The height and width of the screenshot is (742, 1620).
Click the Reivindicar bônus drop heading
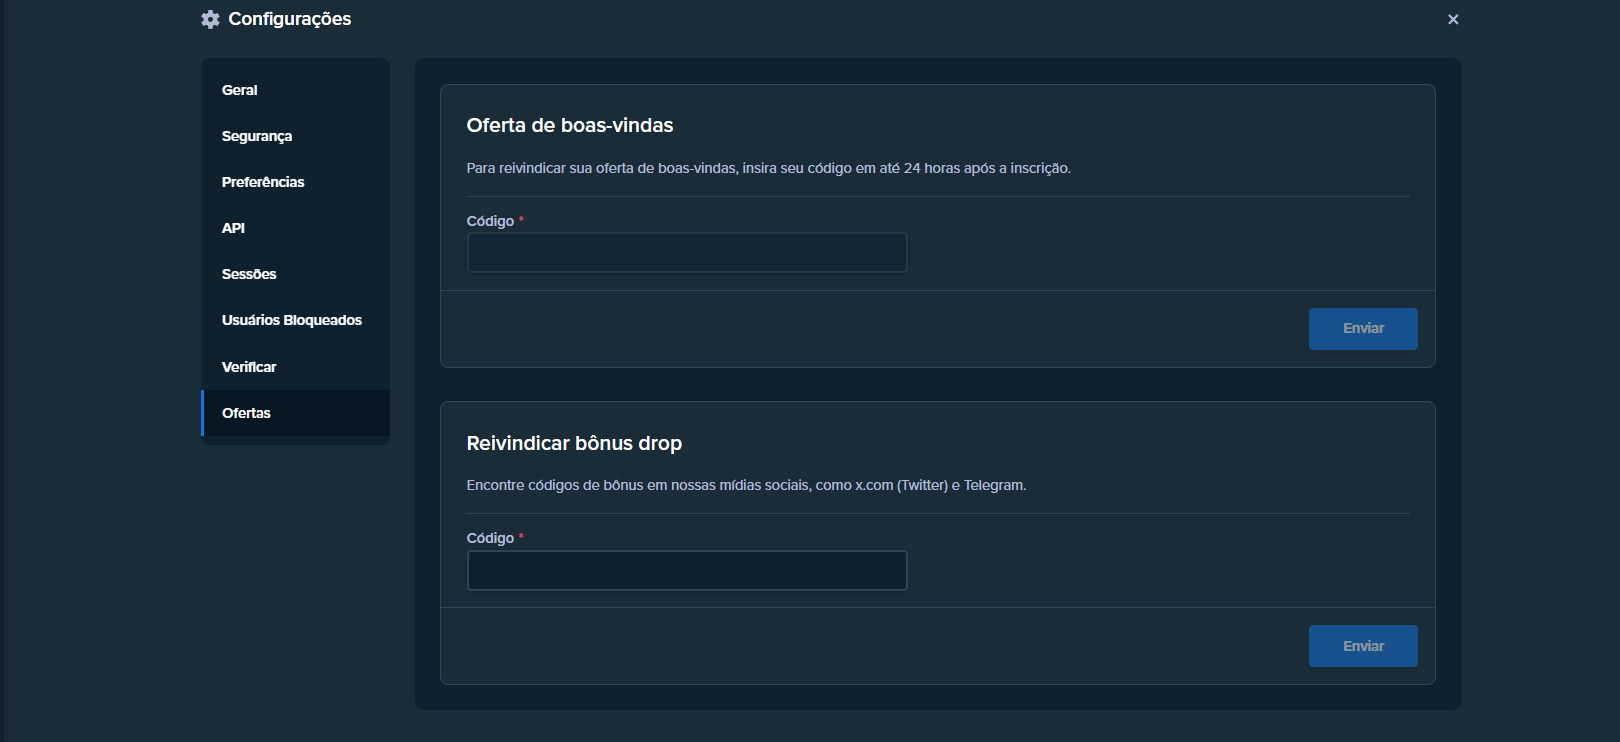[x=574, y=443]
